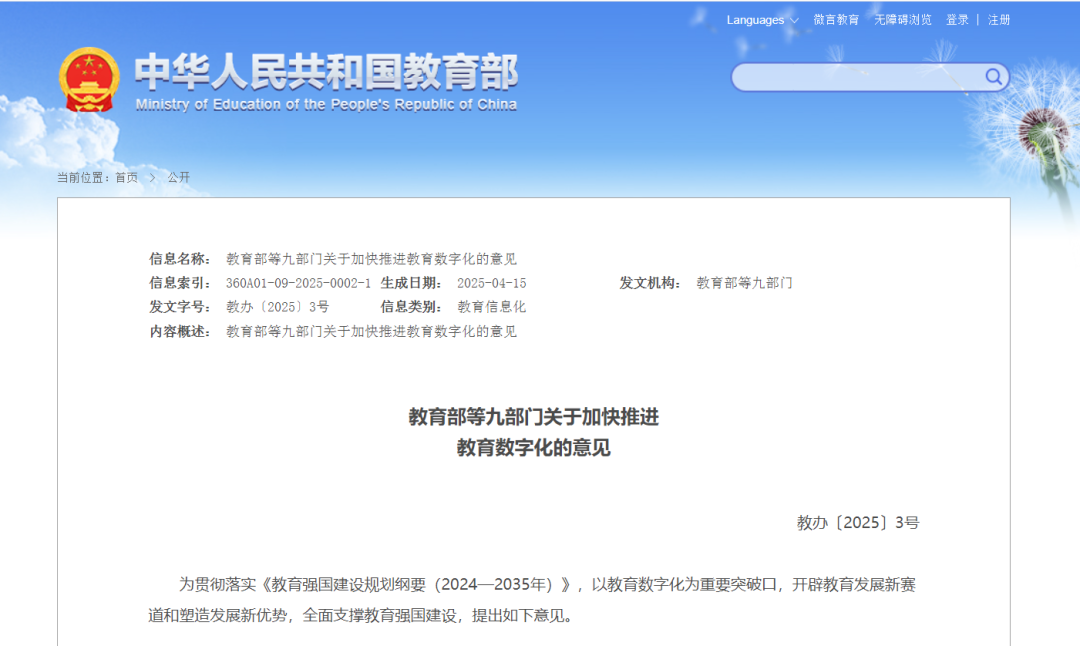Navigate to 首页 breadcrumb link

(128, 177)
